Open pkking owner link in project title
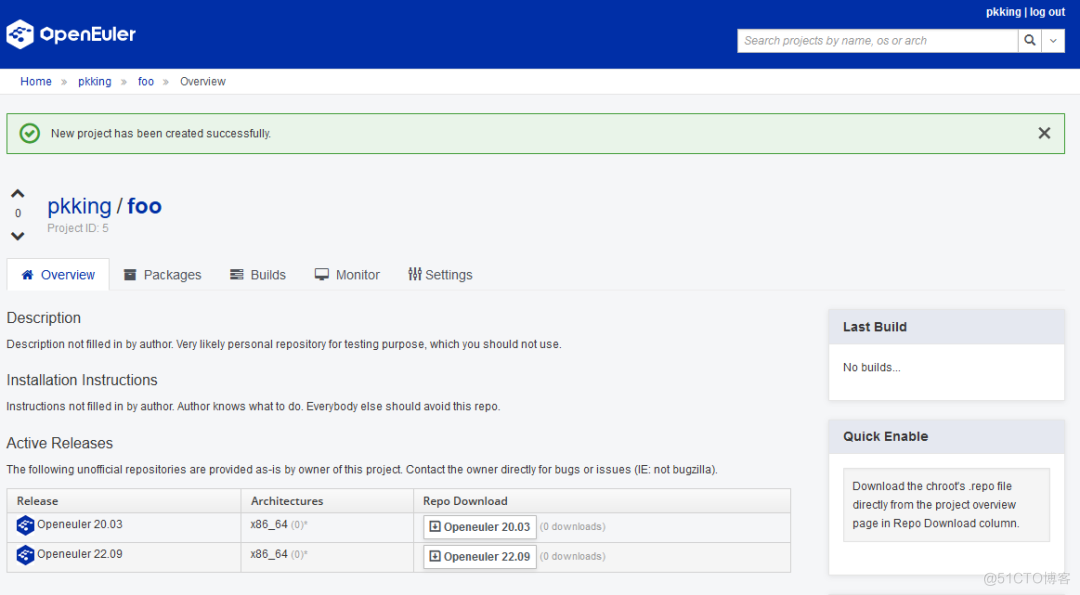 79,206
